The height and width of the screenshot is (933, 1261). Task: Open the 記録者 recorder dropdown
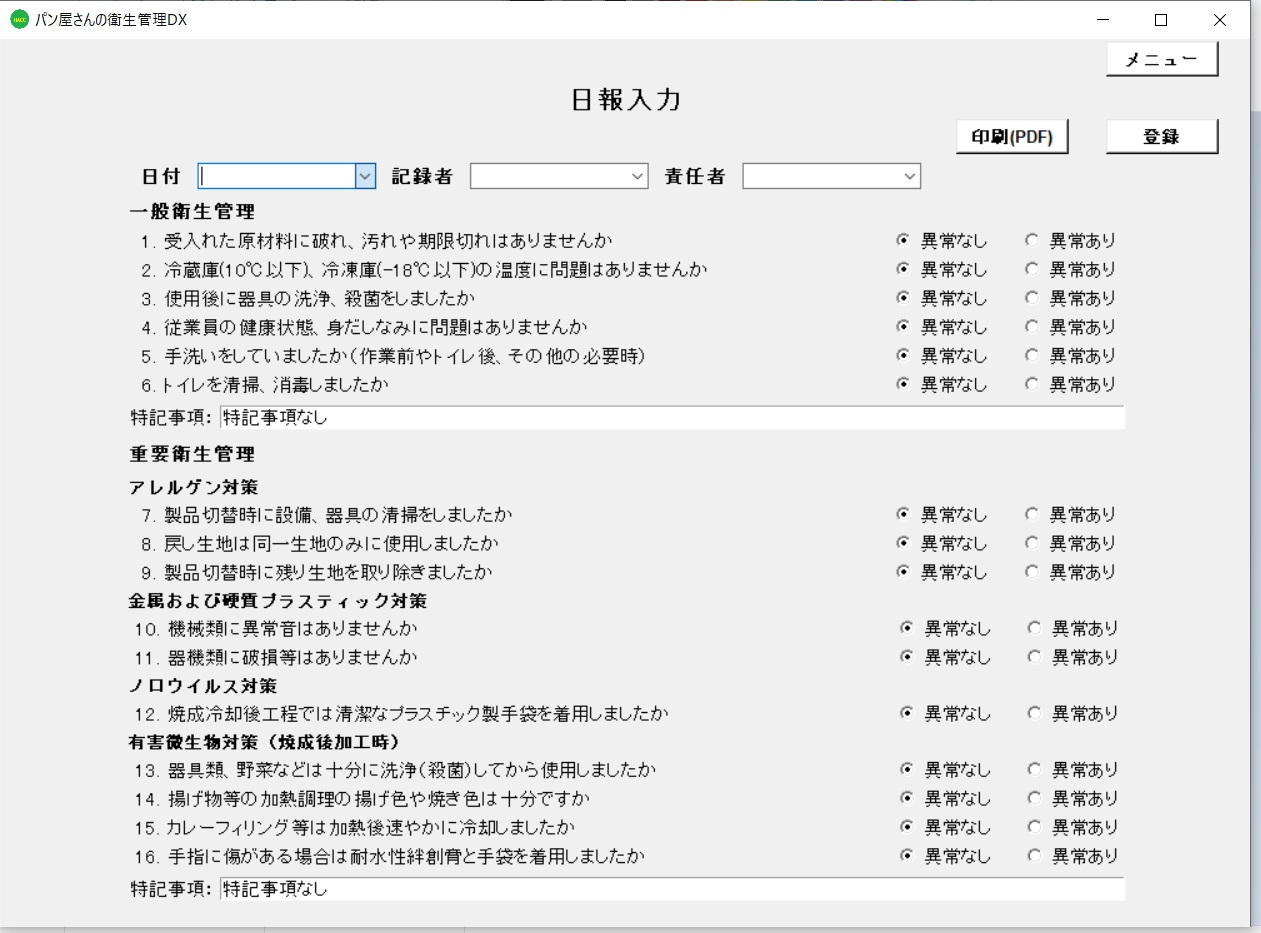[638, 176]
